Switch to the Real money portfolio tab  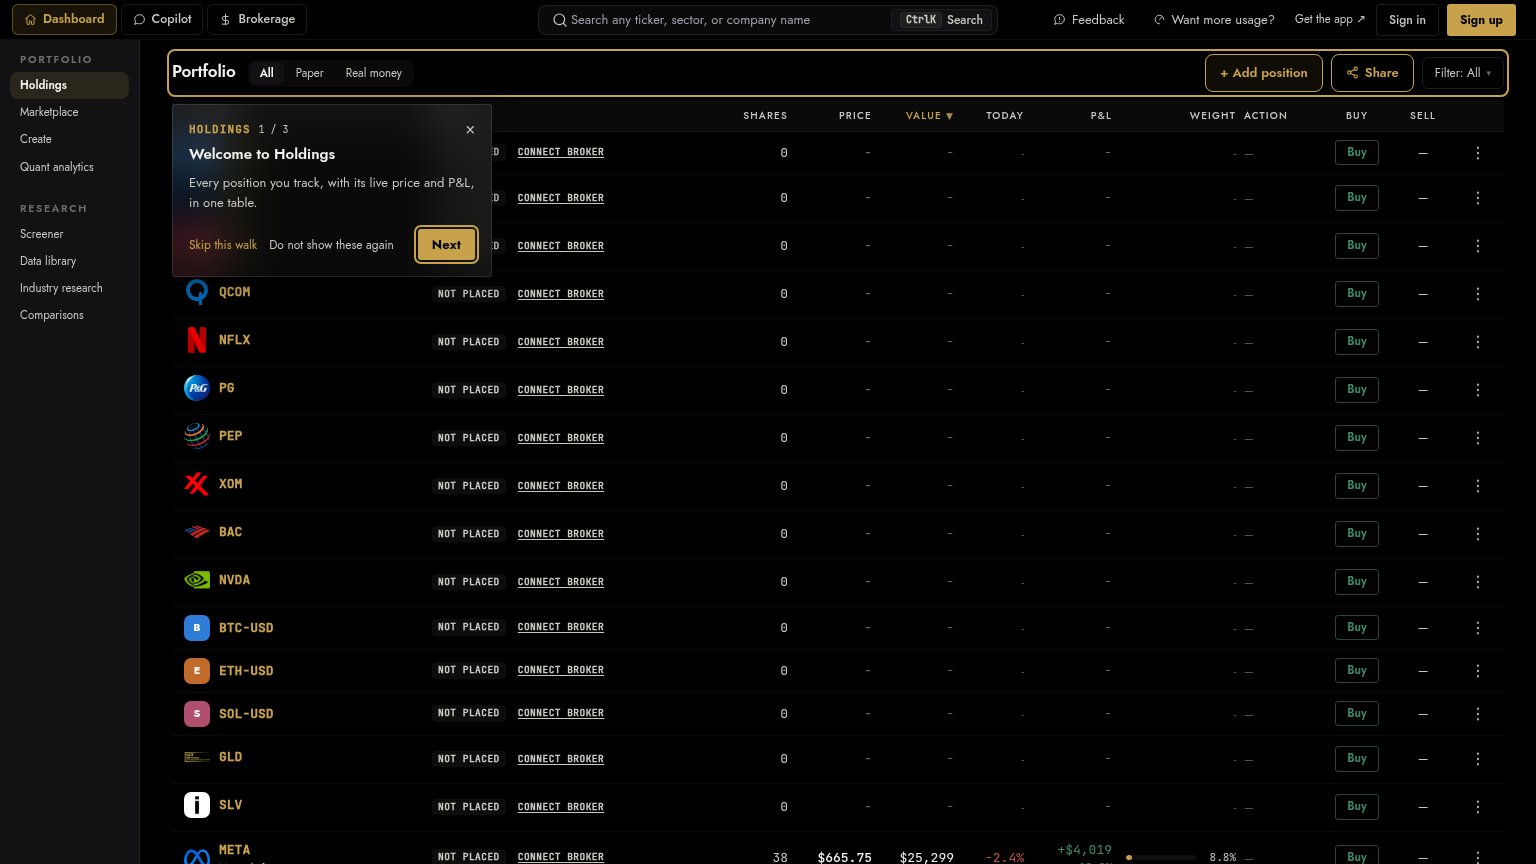point(373,73)
